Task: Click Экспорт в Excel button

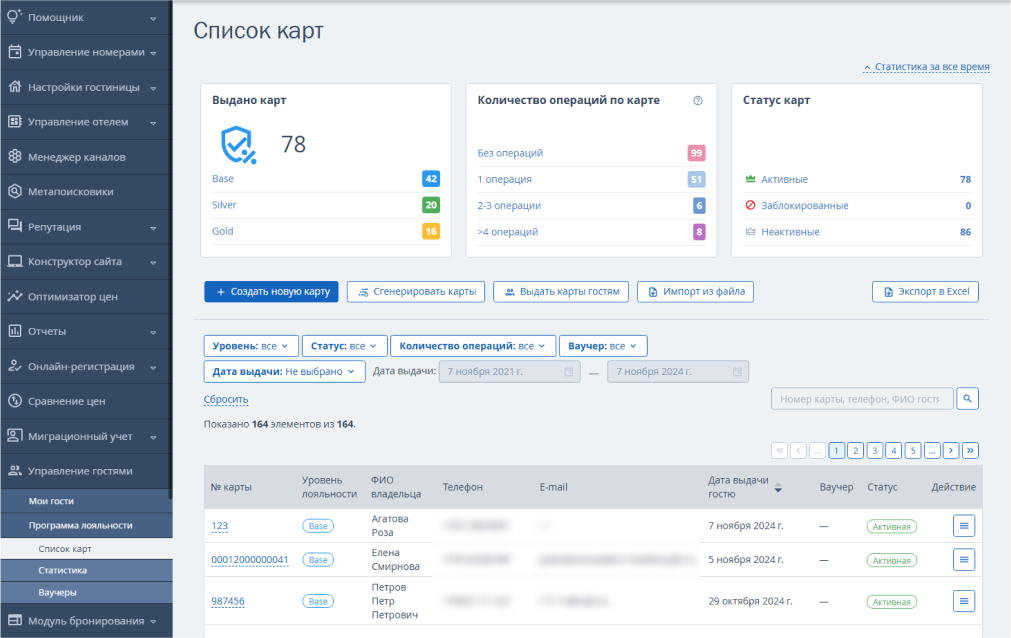Action: click(925, 292)
